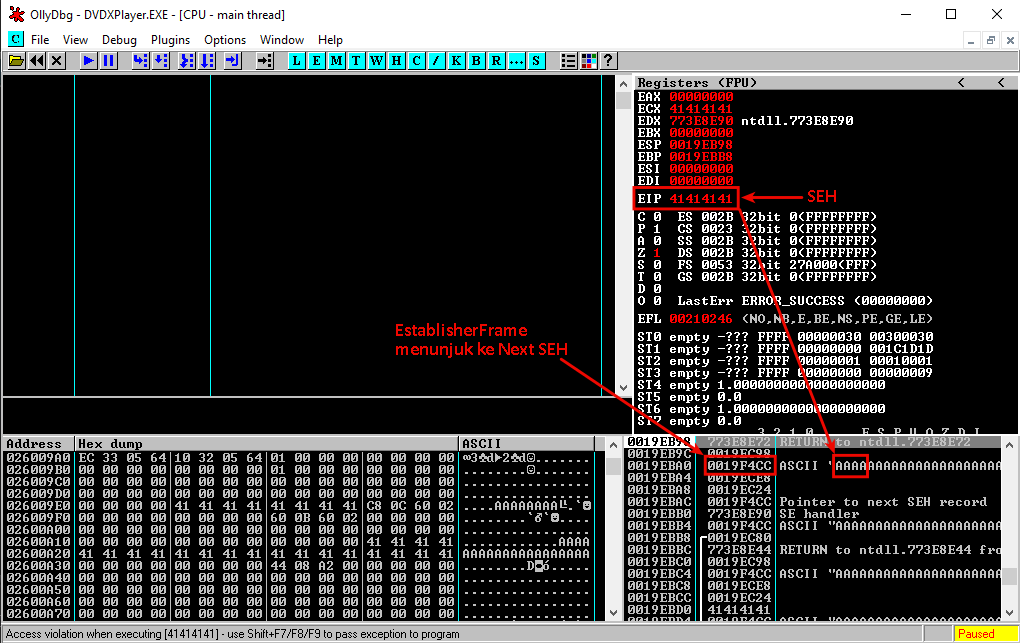Show the Log window with the L button
This screenshot has width=1020, height=643.
297,61
